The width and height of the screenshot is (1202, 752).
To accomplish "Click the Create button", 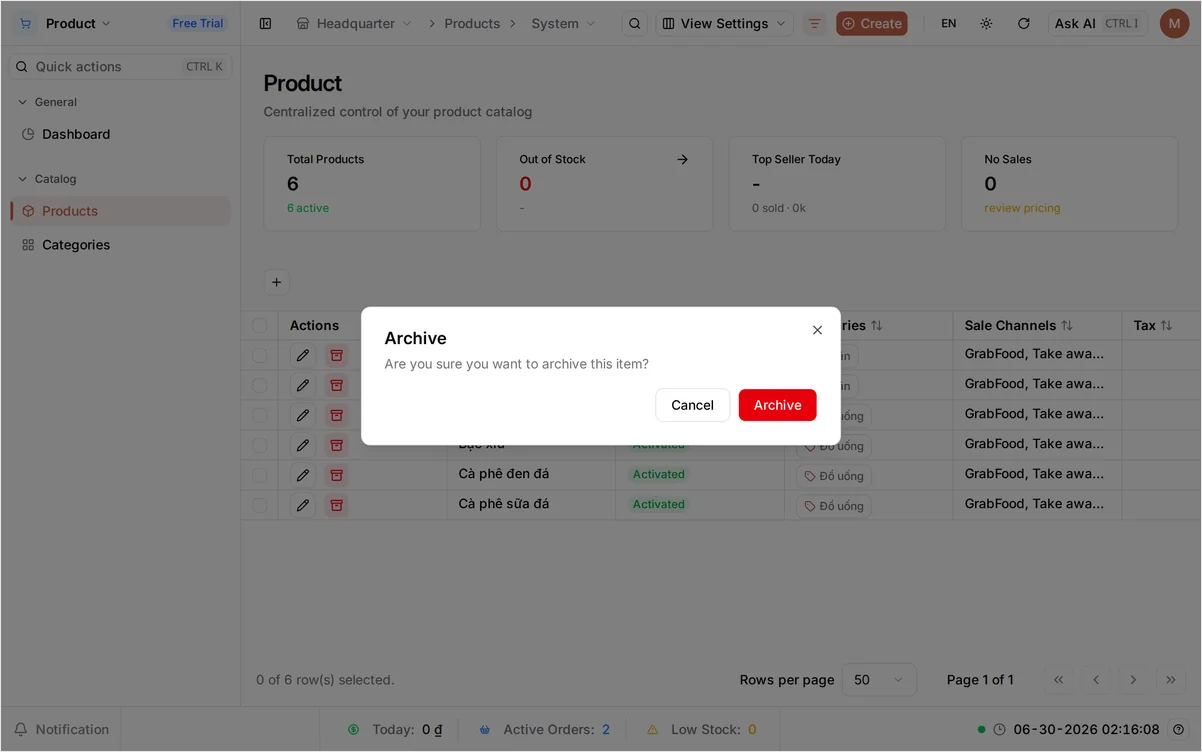I will (872, 23).
